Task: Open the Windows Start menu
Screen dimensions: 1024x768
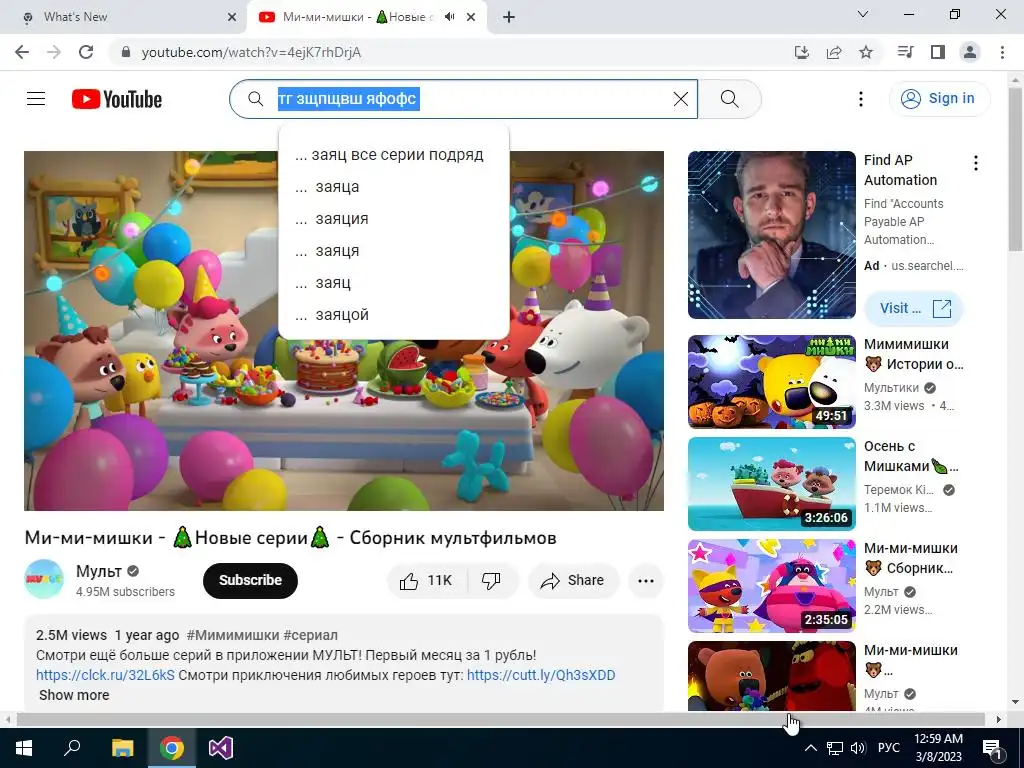Action: click(x=24, y=748)
